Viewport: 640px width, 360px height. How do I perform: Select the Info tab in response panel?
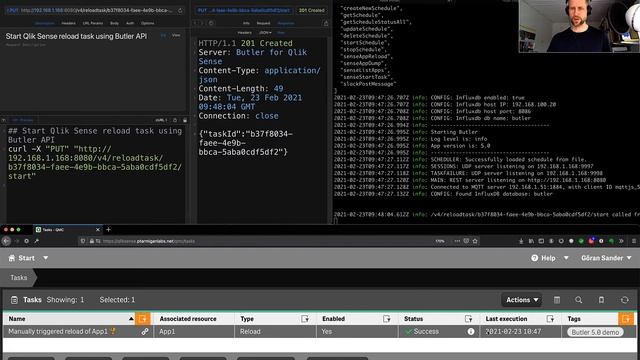(246, 23)
